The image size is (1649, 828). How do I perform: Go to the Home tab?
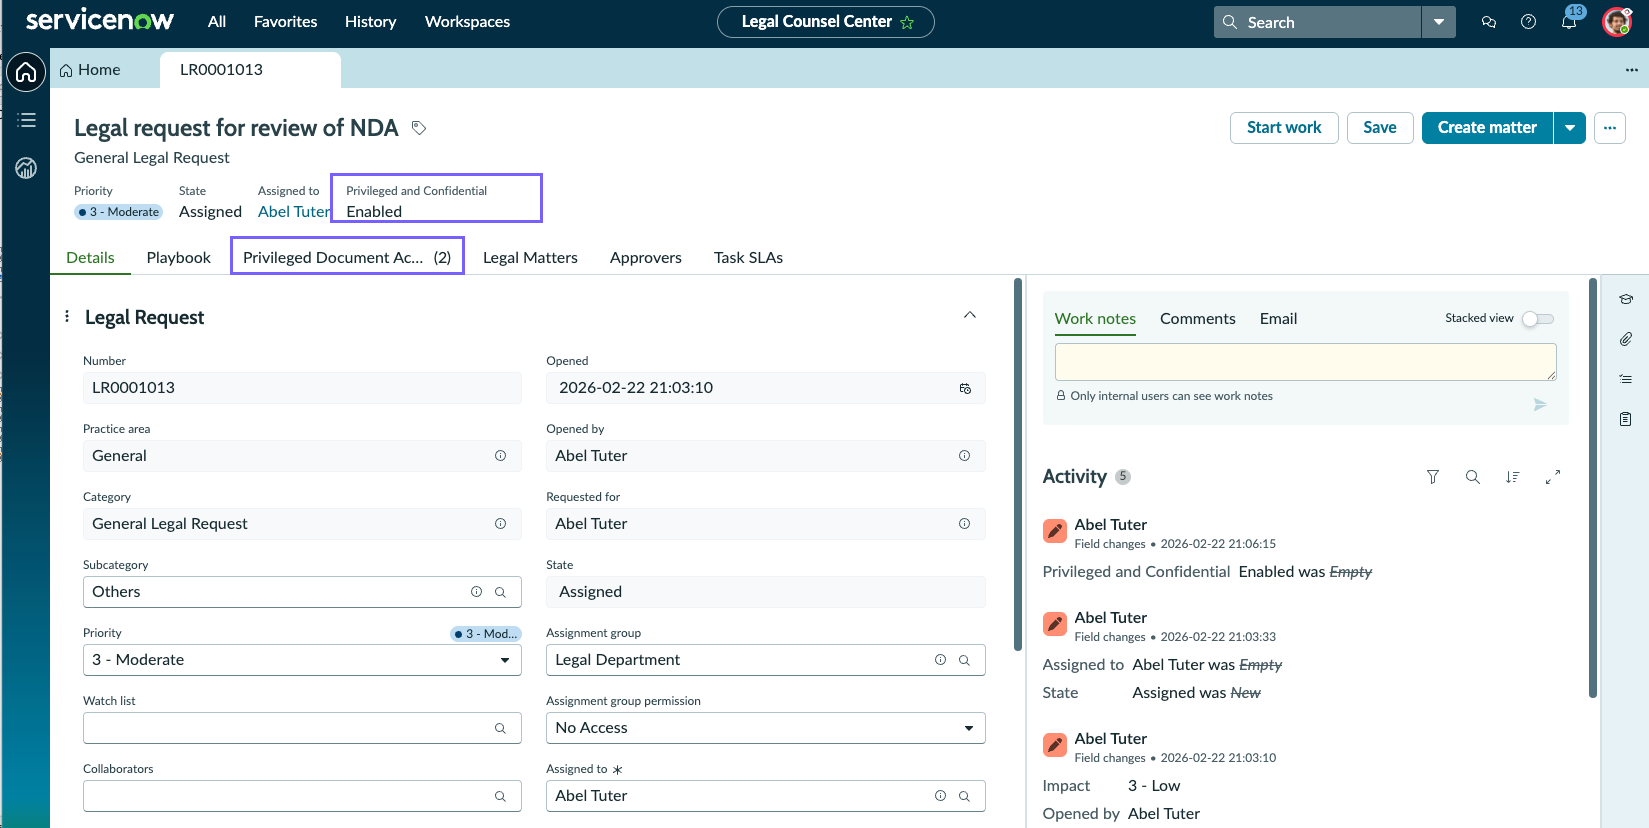90,70
